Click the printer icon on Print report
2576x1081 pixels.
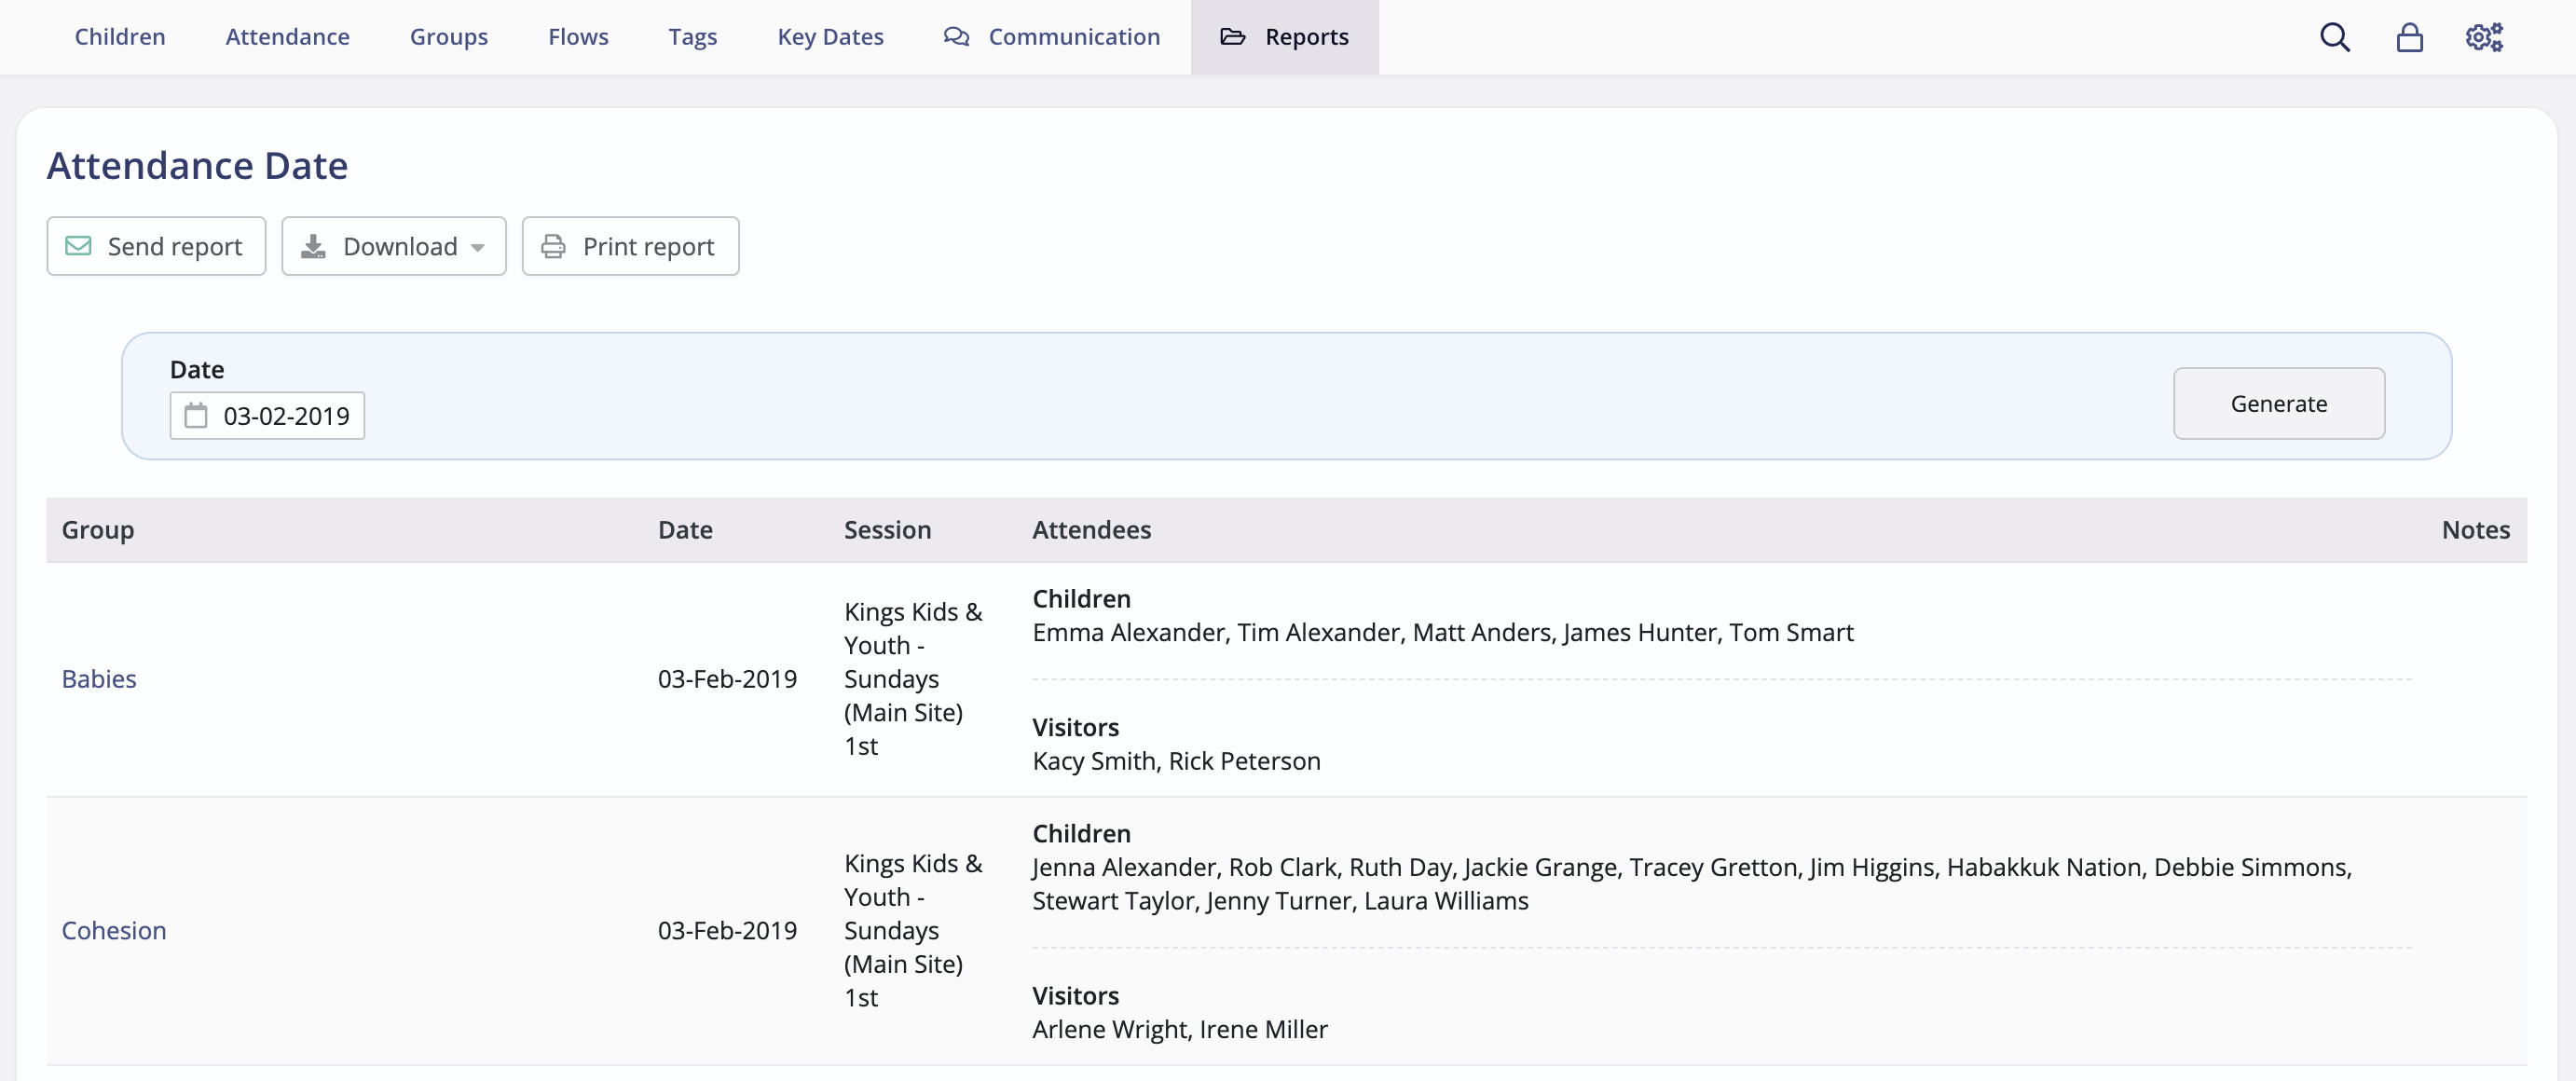pos(553,246)
